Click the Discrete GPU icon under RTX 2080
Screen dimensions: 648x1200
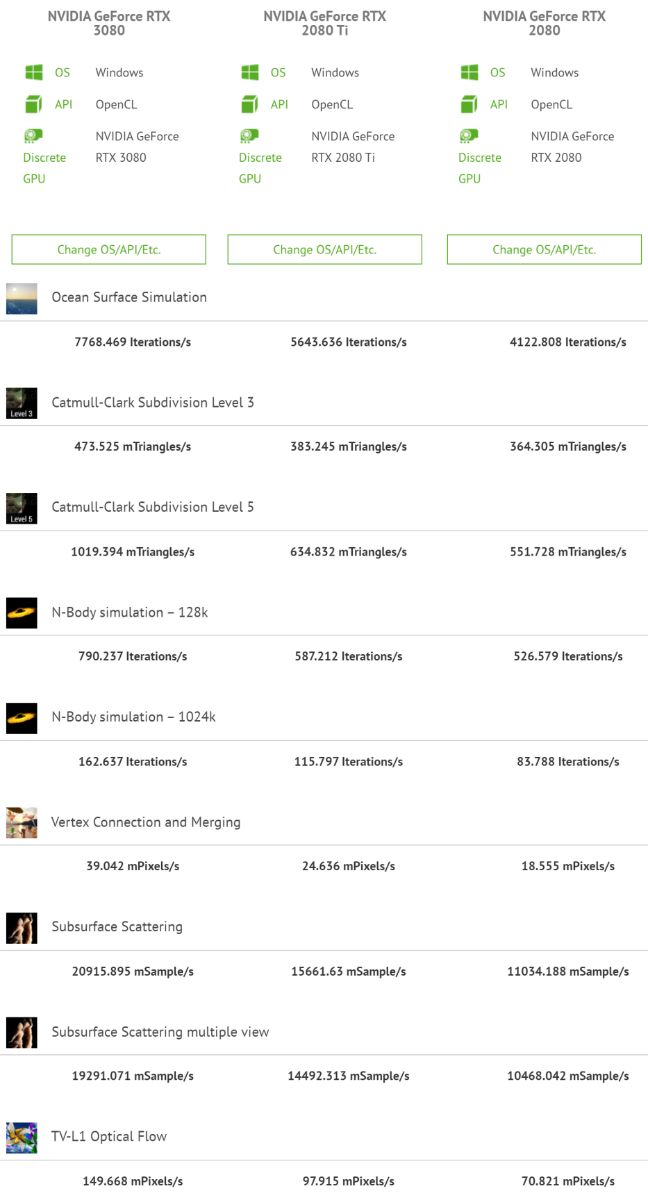[468, 136]
